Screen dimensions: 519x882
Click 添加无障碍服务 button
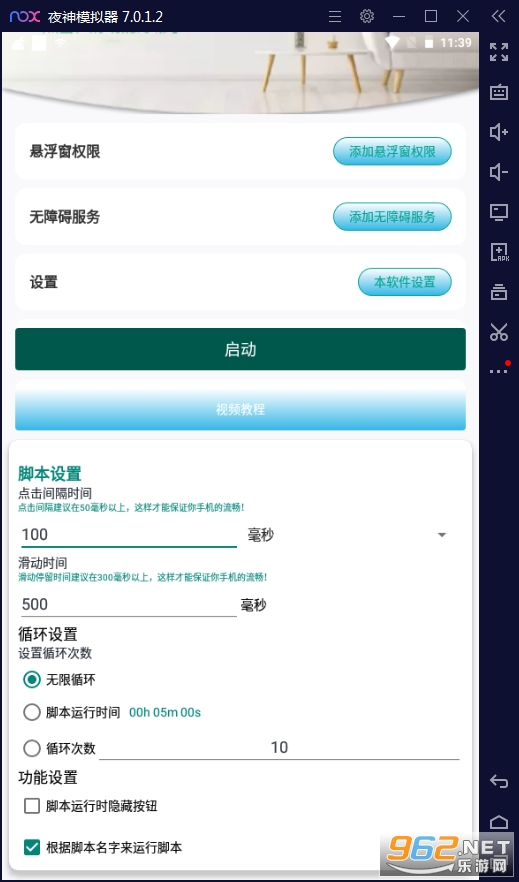[392, 217]
